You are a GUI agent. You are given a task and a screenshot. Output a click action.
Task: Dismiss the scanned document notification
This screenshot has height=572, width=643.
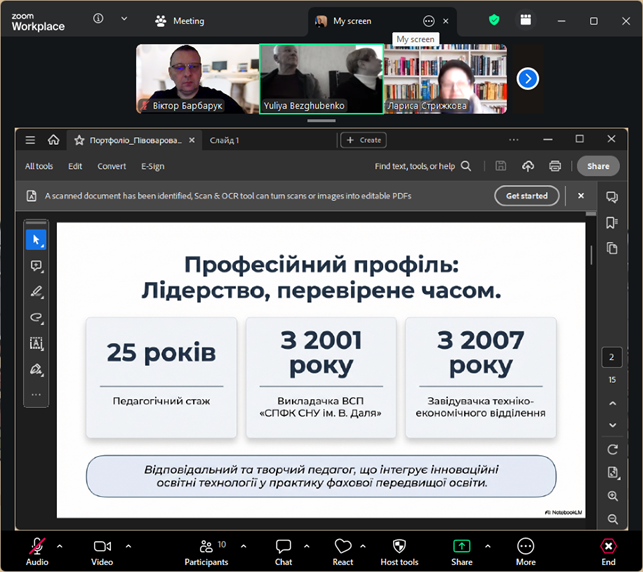581,196
